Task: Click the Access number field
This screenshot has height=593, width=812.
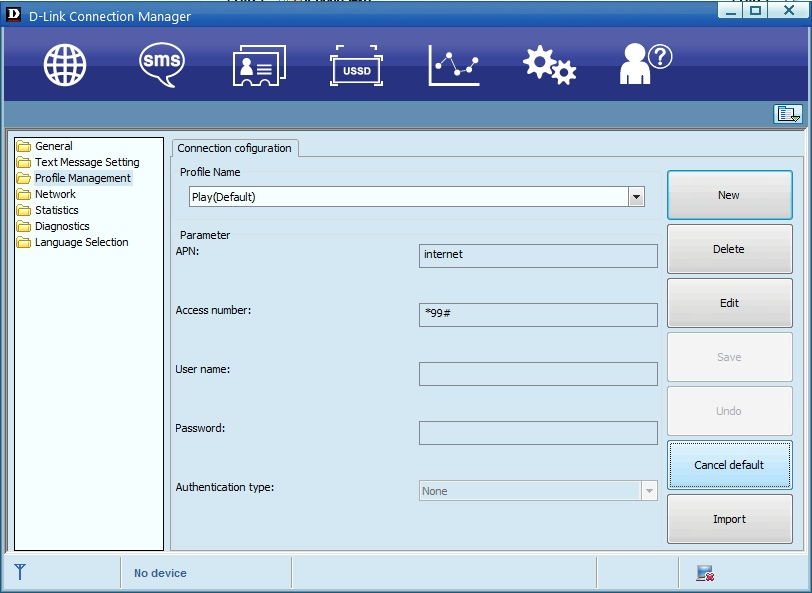Action: click(x=538, y=315)
